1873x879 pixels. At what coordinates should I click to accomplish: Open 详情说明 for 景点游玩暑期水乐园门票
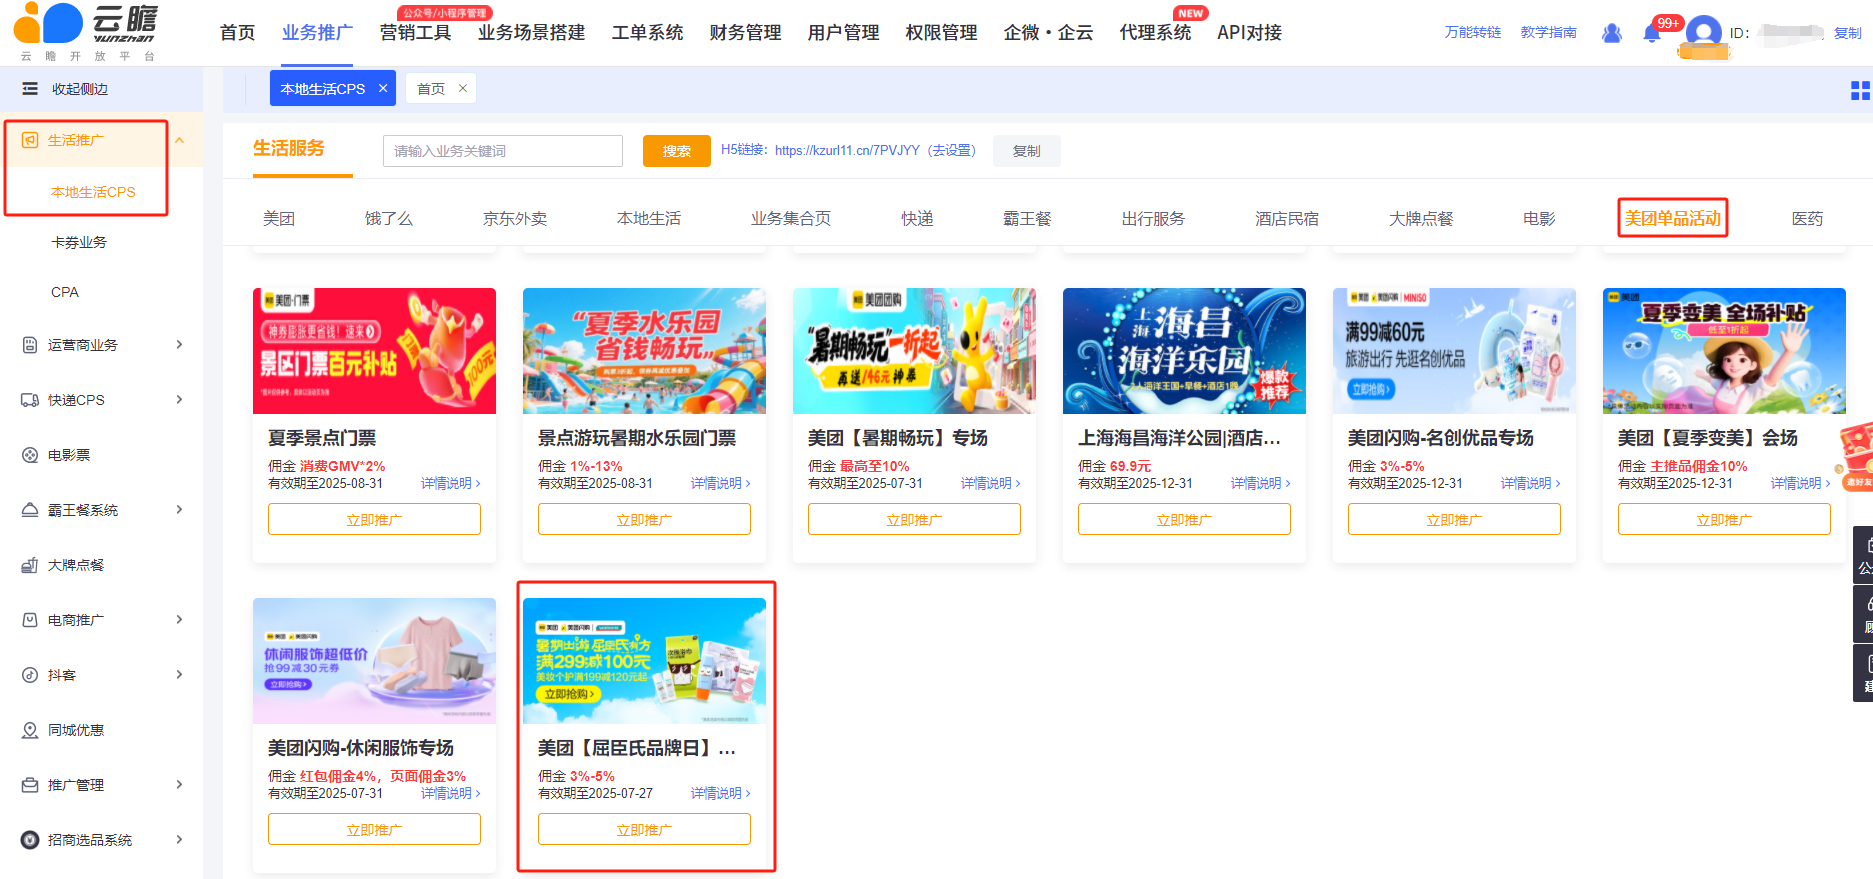pos(721,483)
